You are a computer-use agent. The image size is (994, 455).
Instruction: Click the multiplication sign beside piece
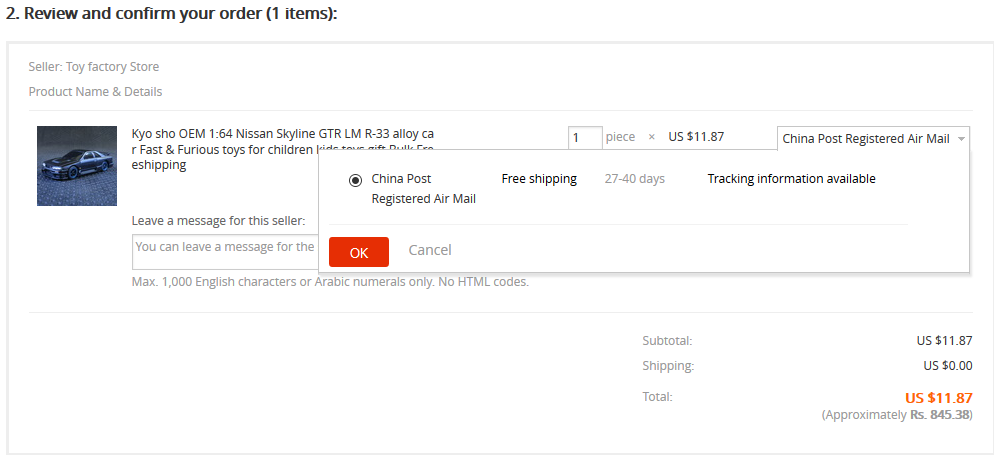[x=651, y=137]
